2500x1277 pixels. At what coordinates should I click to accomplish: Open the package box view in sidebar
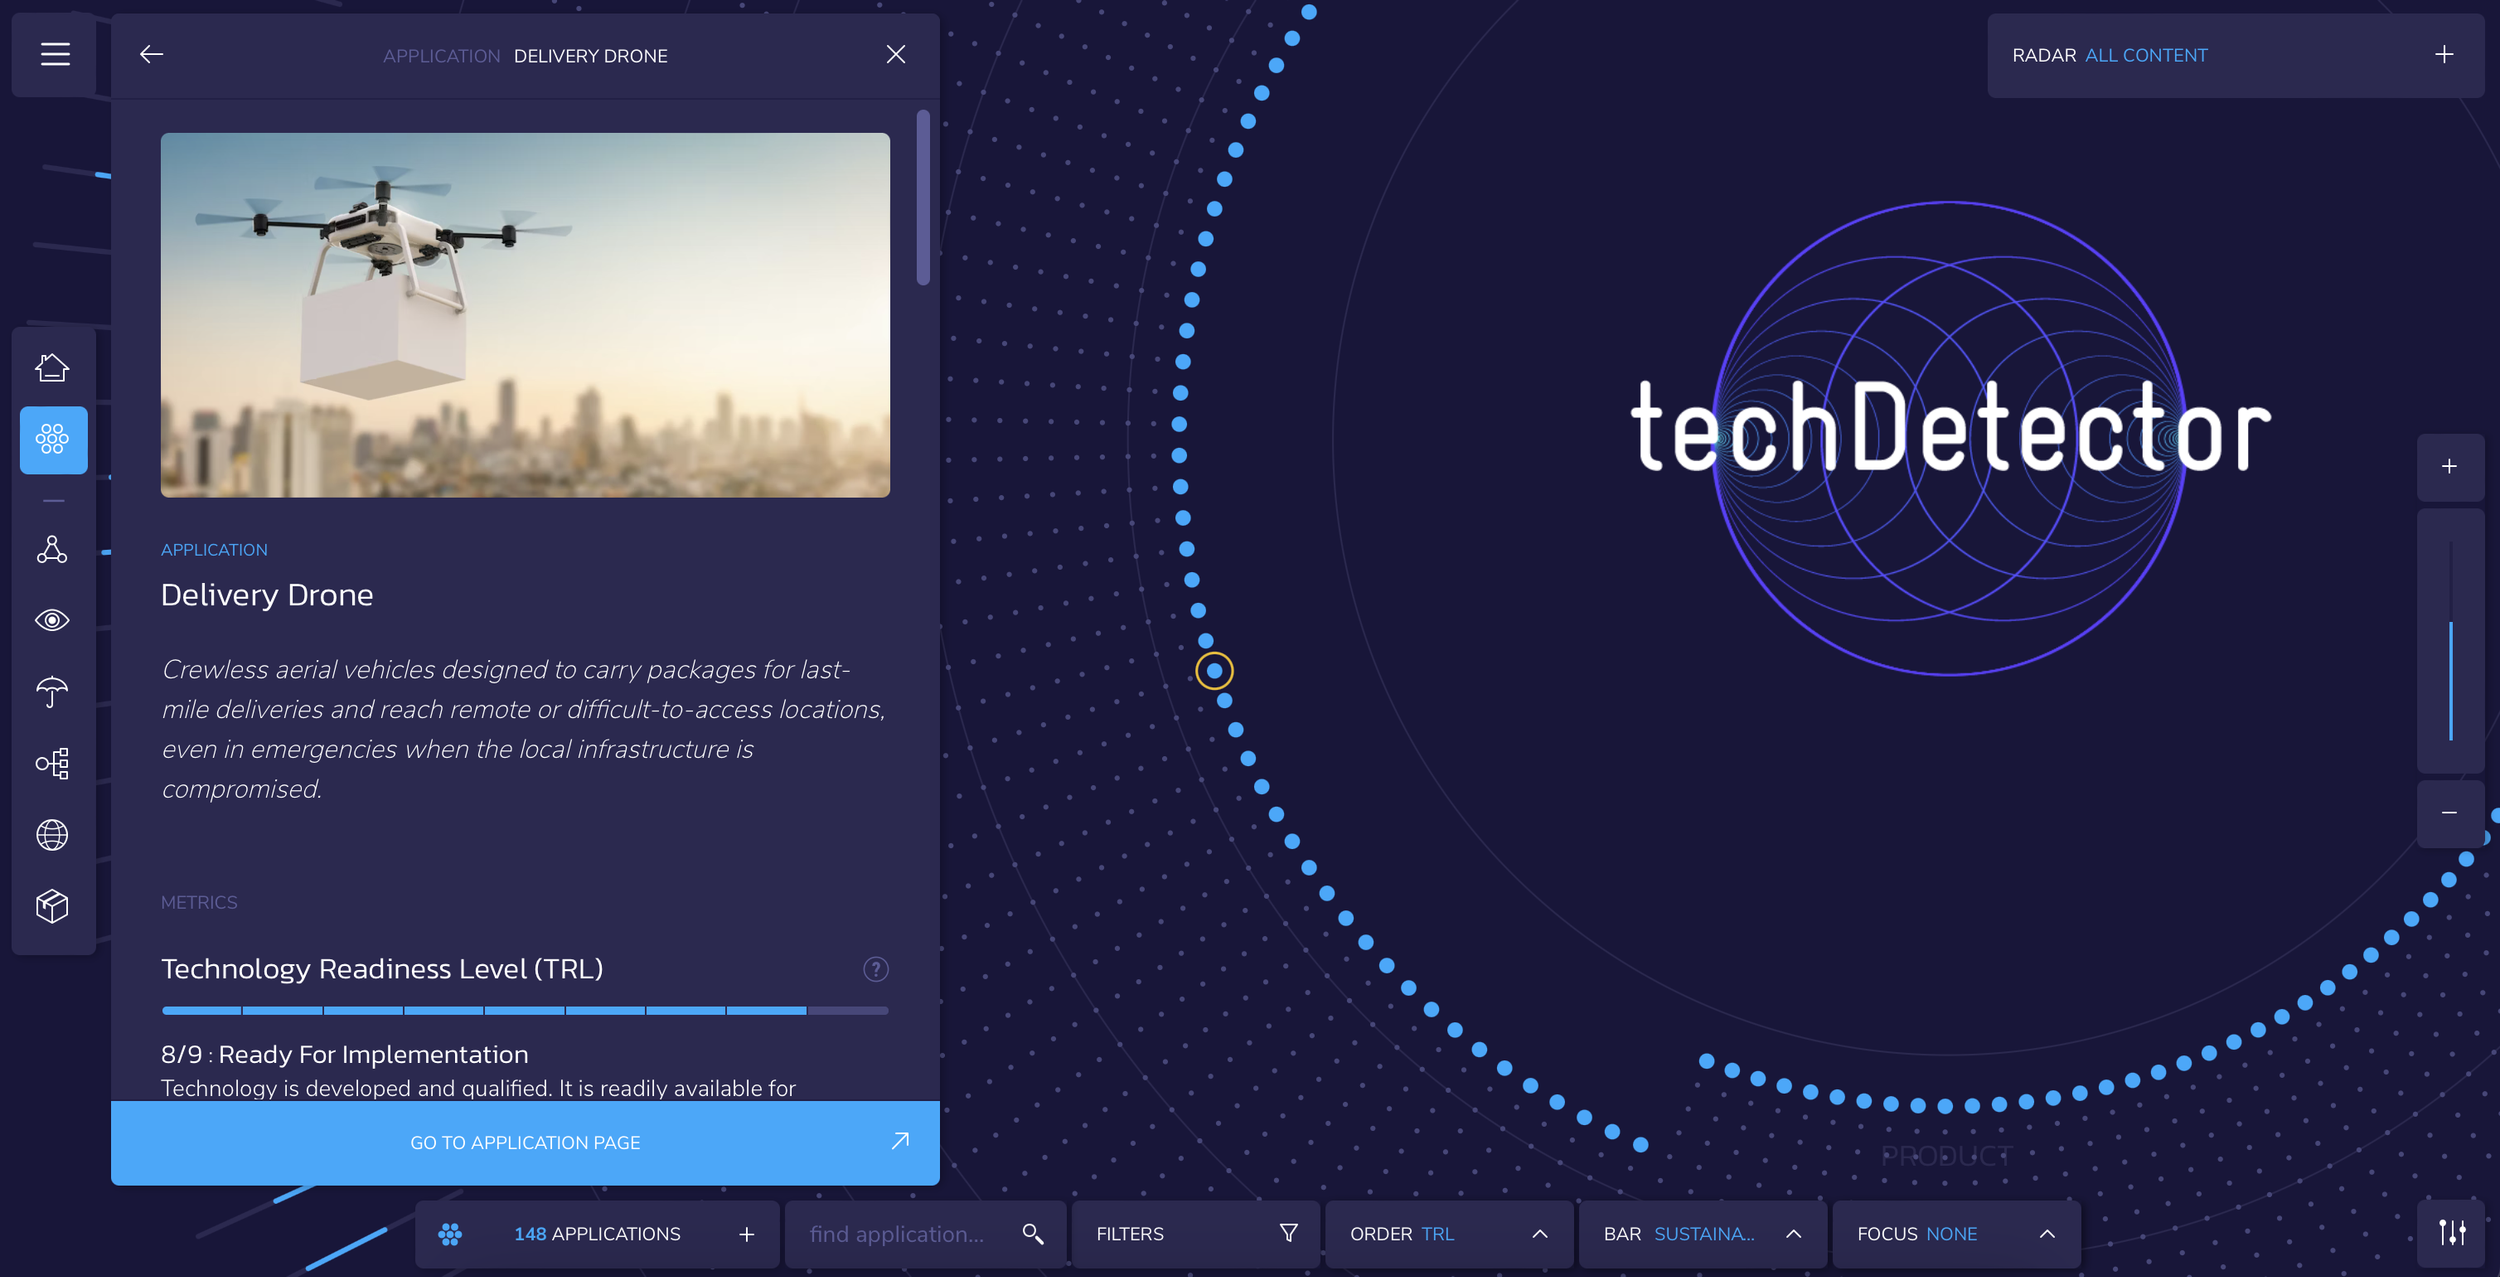pos(52,906)
